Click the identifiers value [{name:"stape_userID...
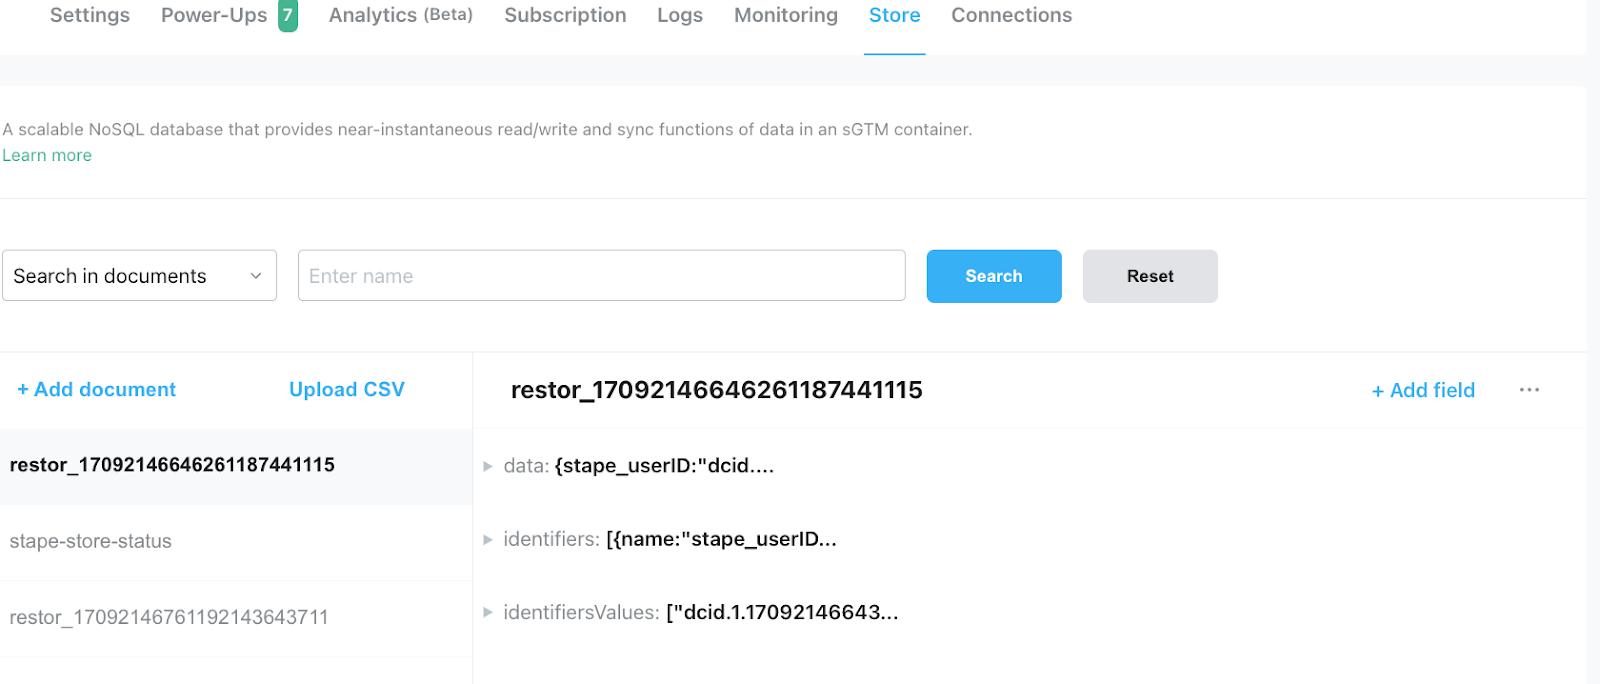Image resolution: width=1600 pixels, height=684 pixels. coord(721,539)
